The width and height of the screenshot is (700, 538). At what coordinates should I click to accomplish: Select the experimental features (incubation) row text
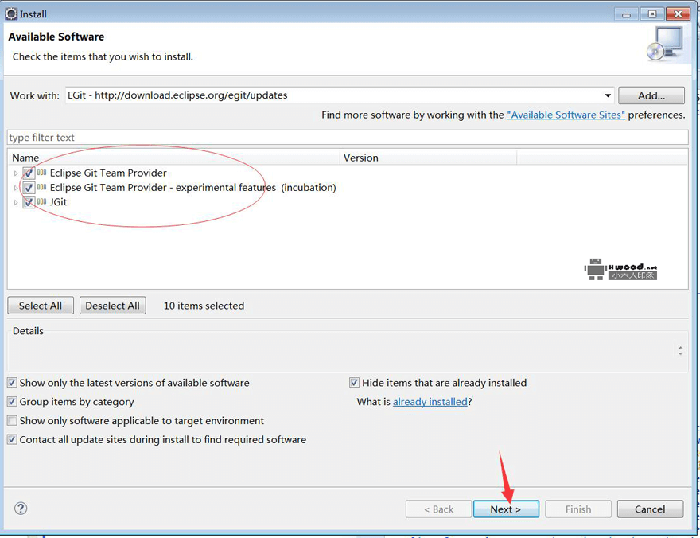pos(193,187)
